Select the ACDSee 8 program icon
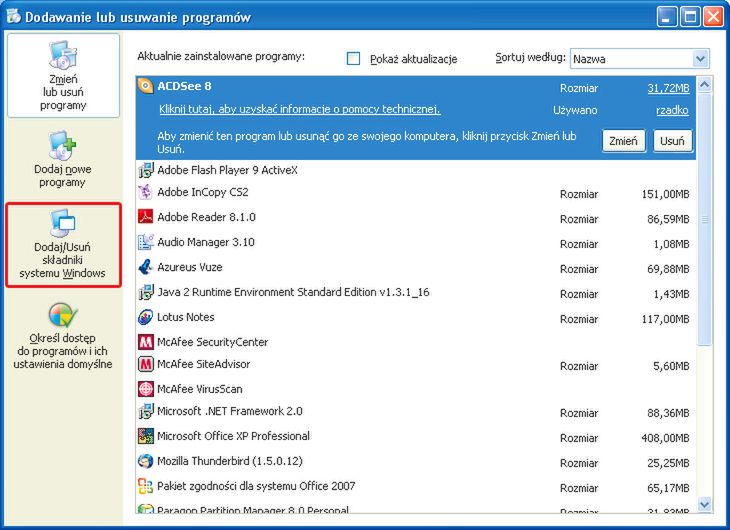The height and width of the screenshot is (530, 730). [x=144, y=86]
